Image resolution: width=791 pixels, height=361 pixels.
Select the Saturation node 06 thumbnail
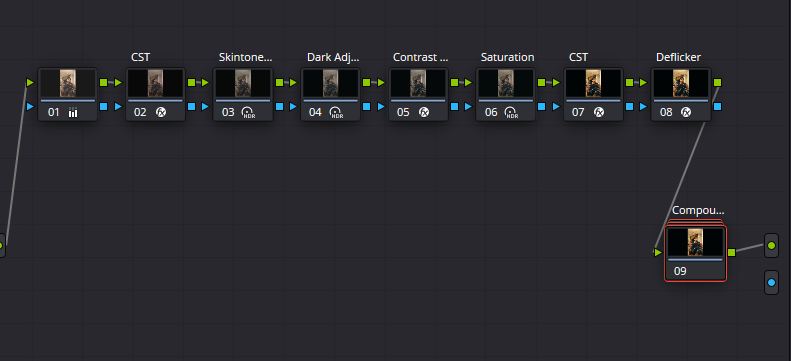(505, 83)
